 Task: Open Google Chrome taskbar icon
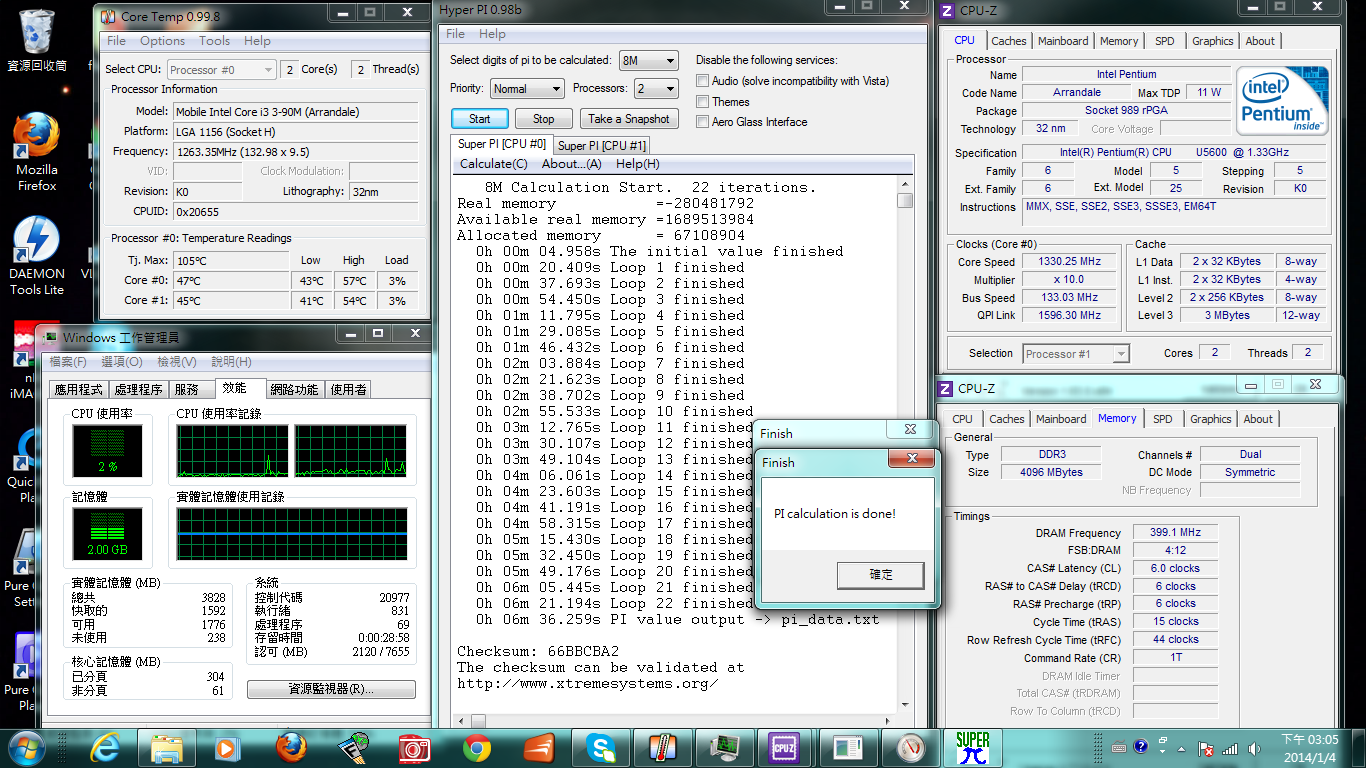[x=477, y=747]
